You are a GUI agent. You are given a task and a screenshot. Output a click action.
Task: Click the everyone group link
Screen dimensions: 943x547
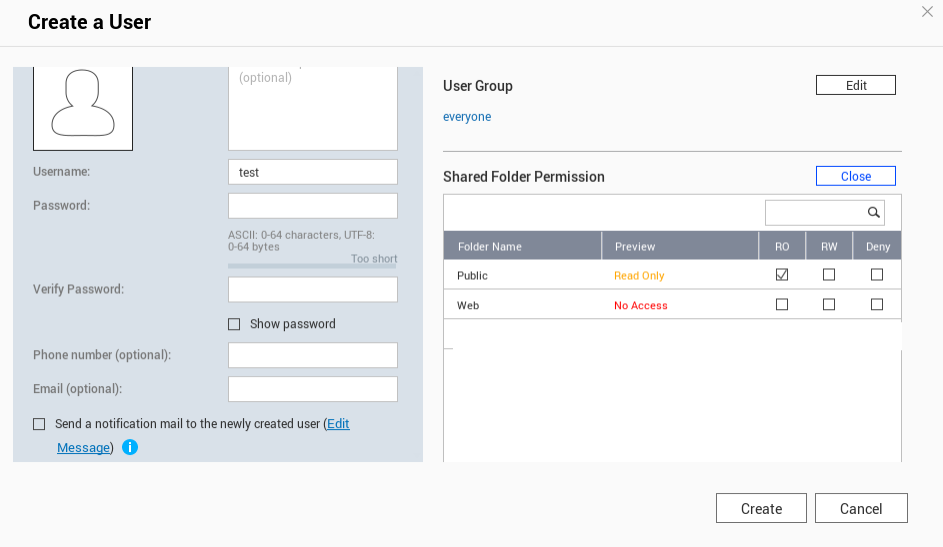[x=467, y=117]
